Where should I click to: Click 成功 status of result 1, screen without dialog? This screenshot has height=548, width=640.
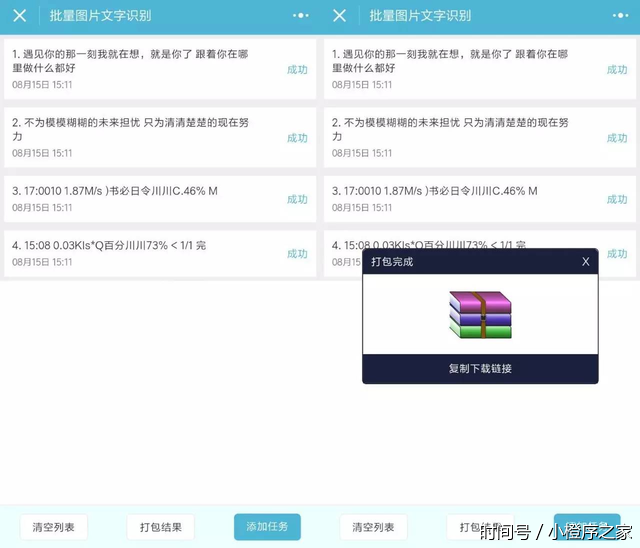coord(297,70)
